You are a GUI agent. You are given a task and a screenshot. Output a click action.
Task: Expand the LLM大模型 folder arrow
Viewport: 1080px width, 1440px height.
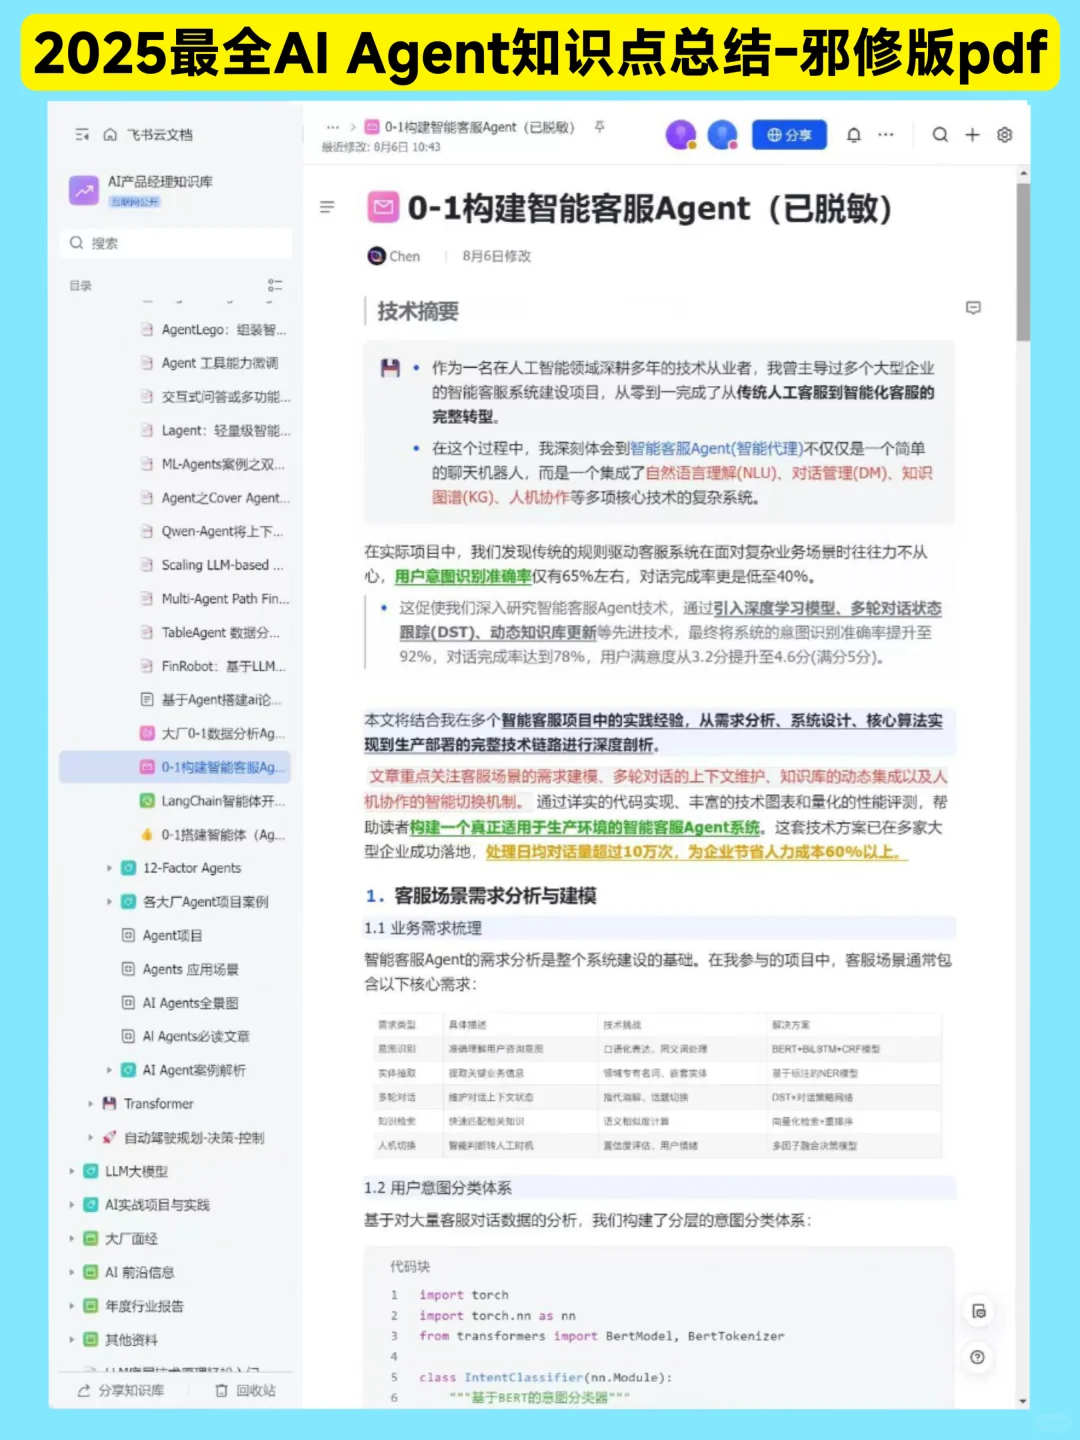tap(71, 1171)
